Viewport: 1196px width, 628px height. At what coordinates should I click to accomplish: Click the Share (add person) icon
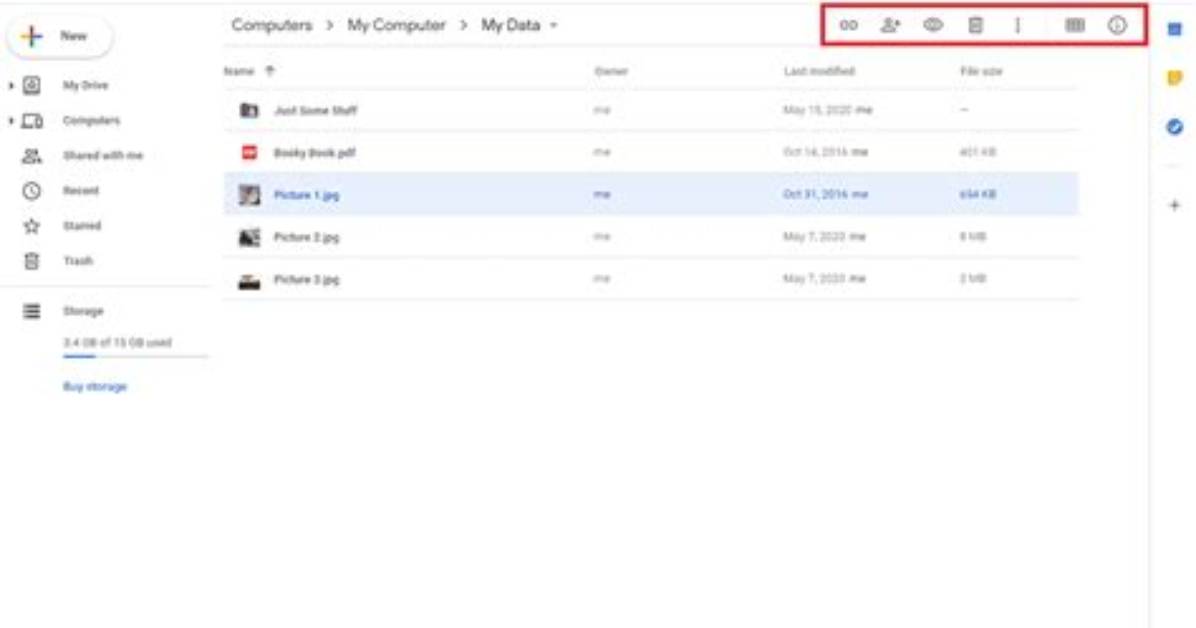(890, 25)
